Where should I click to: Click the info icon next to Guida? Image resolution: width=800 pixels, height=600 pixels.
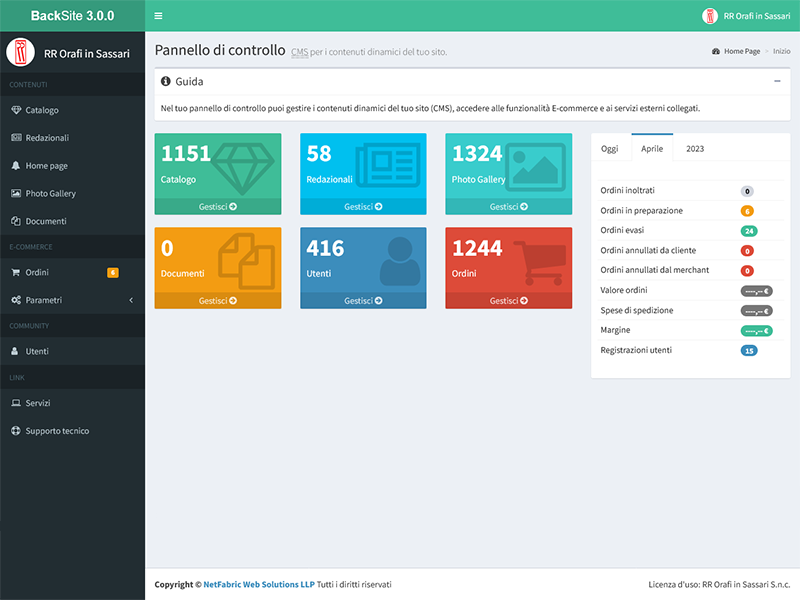point(165,81)
